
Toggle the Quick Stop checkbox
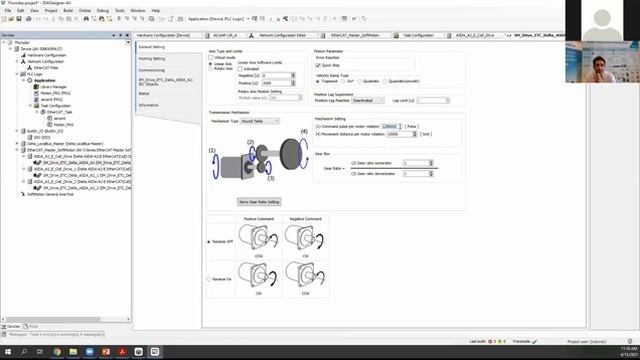(x=318, y=65)
